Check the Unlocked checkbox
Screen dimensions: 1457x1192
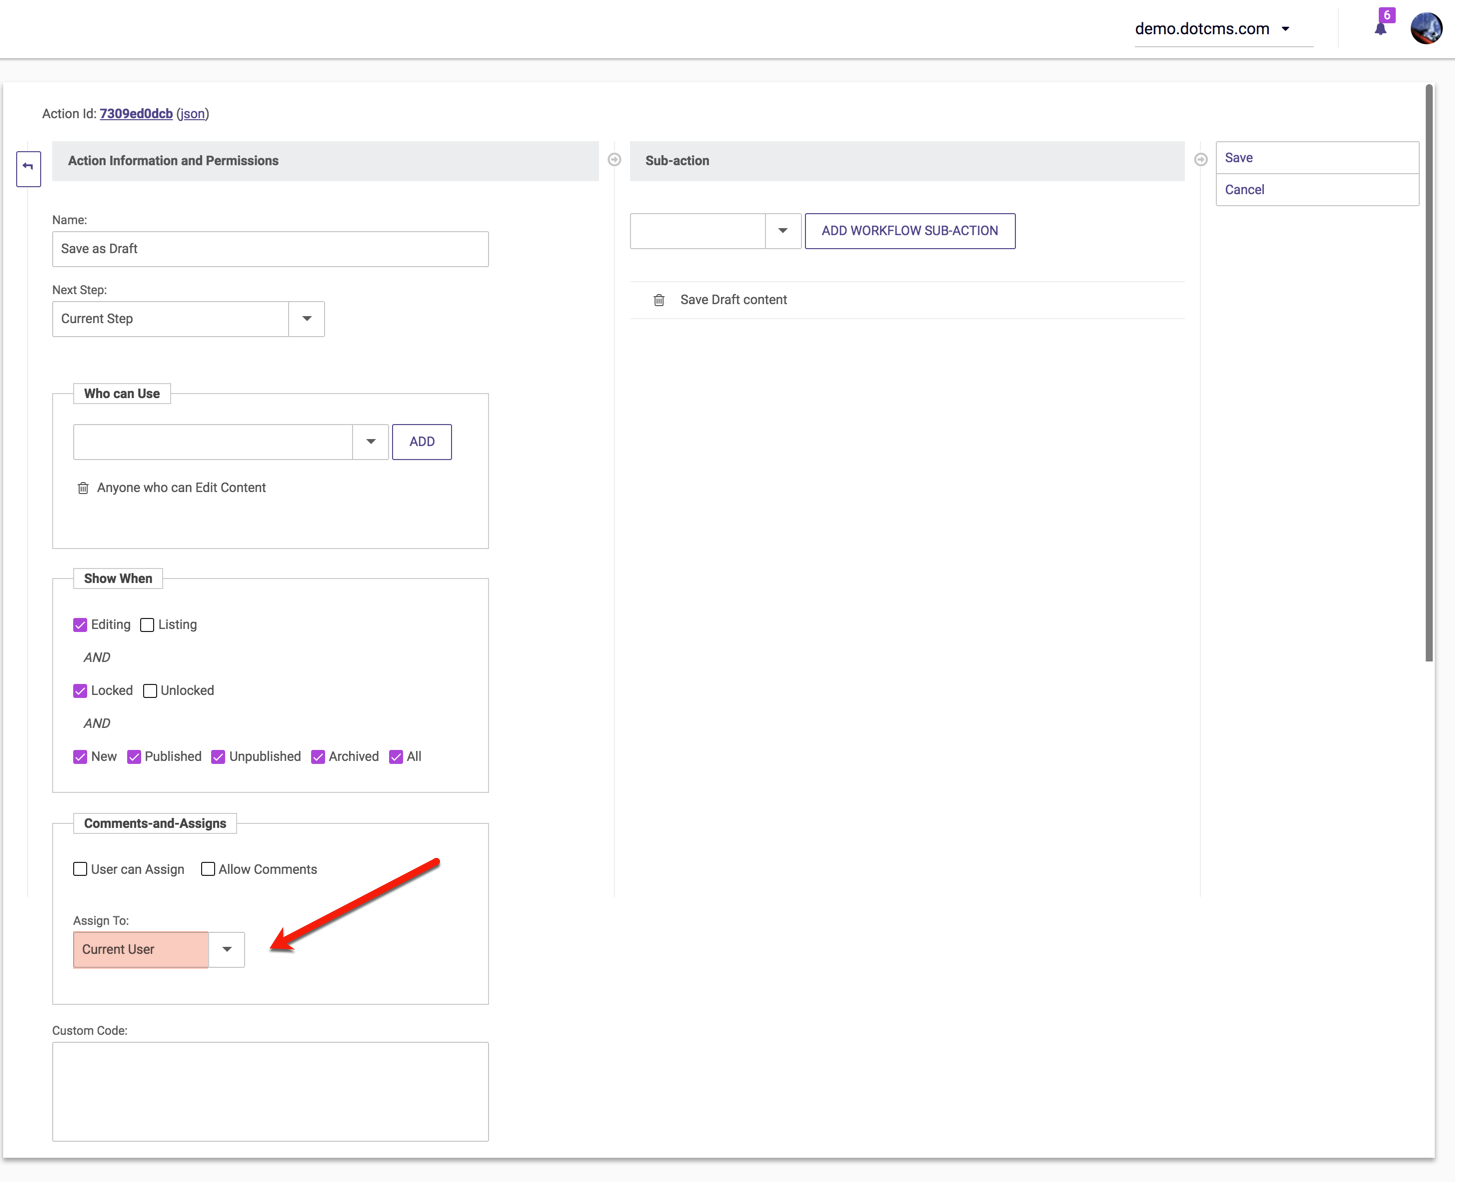pos(150,691)
